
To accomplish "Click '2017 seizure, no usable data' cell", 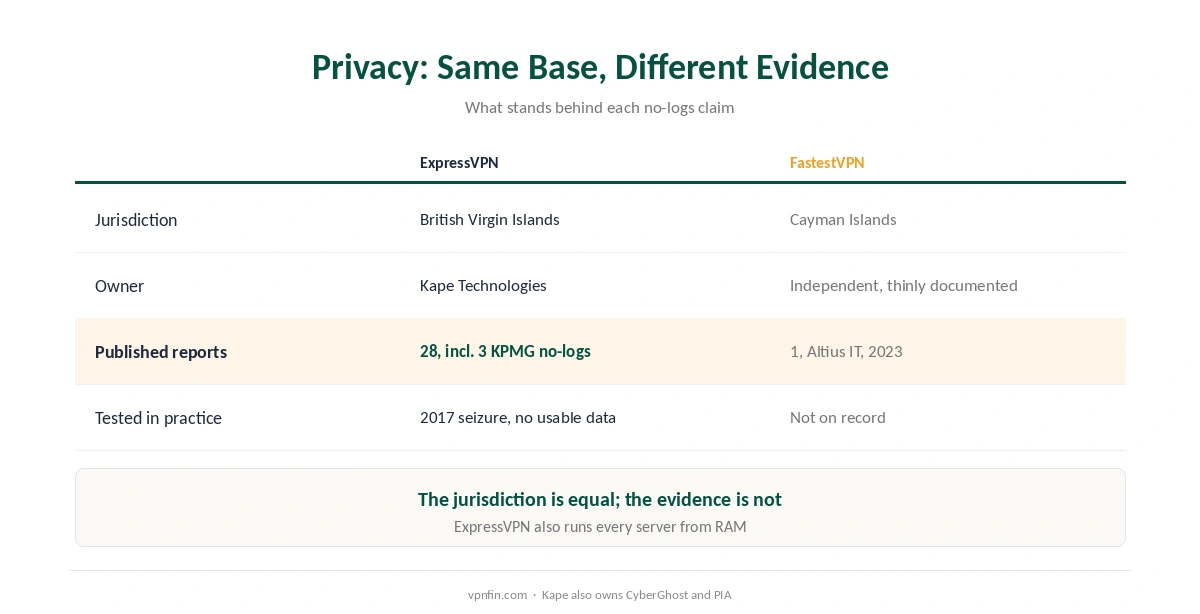I will [518, 418].
